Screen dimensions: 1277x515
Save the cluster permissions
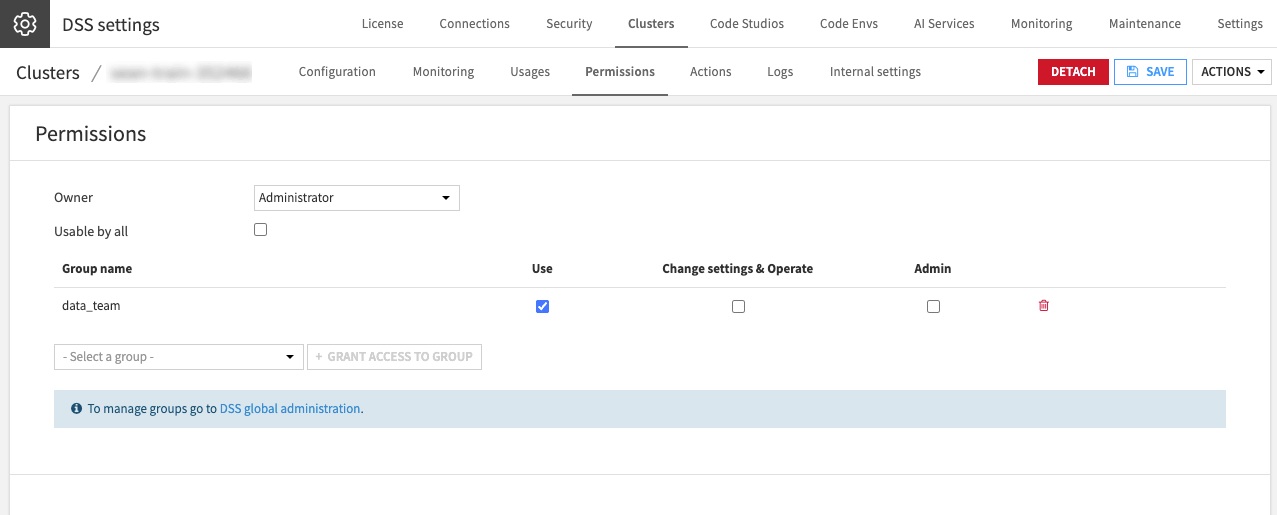(x=1150, y=72)
